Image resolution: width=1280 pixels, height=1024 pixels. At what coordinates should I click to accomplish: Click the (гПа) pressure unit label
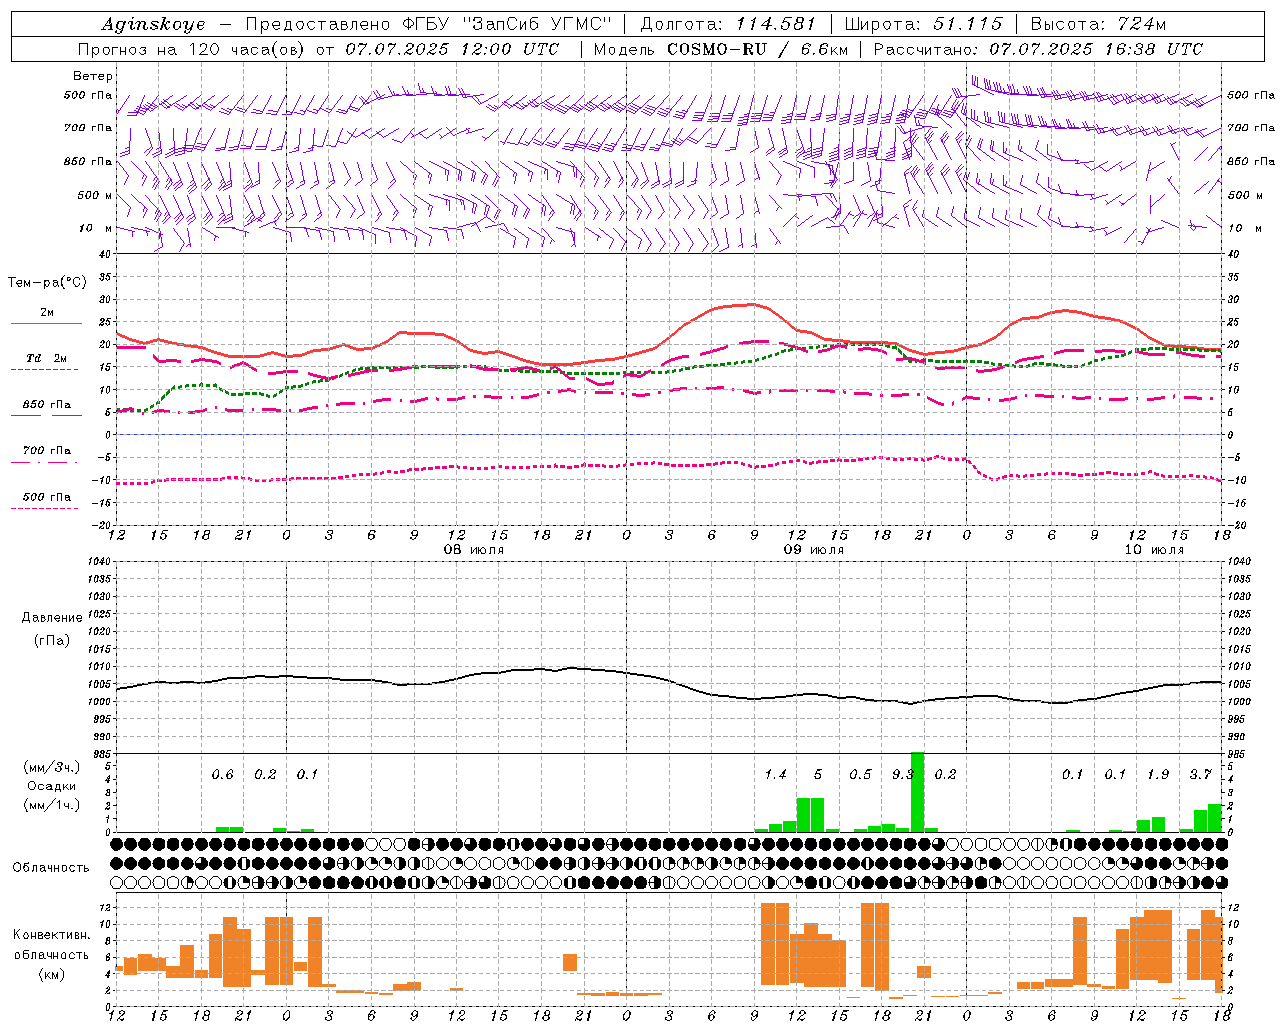[x=52, y=640]
